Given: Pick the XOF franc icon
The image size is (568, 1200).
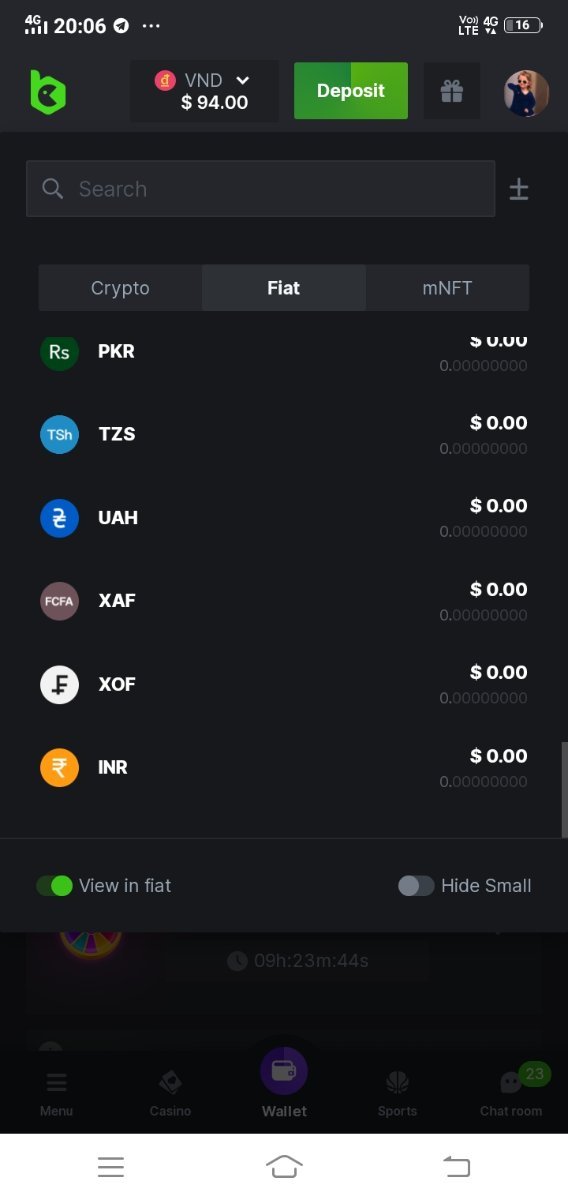Looking at the screenshot, I should 59,684.
